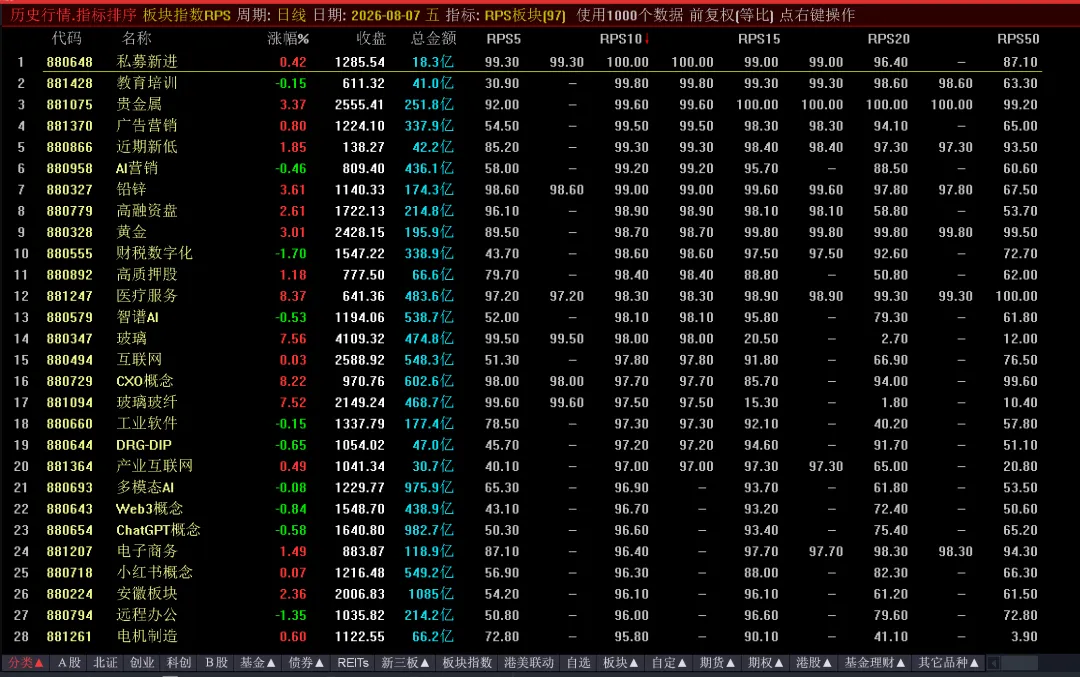Expand the 期货 tab menu
Screen dimensions: 1080x677
(x=716, y=663)
